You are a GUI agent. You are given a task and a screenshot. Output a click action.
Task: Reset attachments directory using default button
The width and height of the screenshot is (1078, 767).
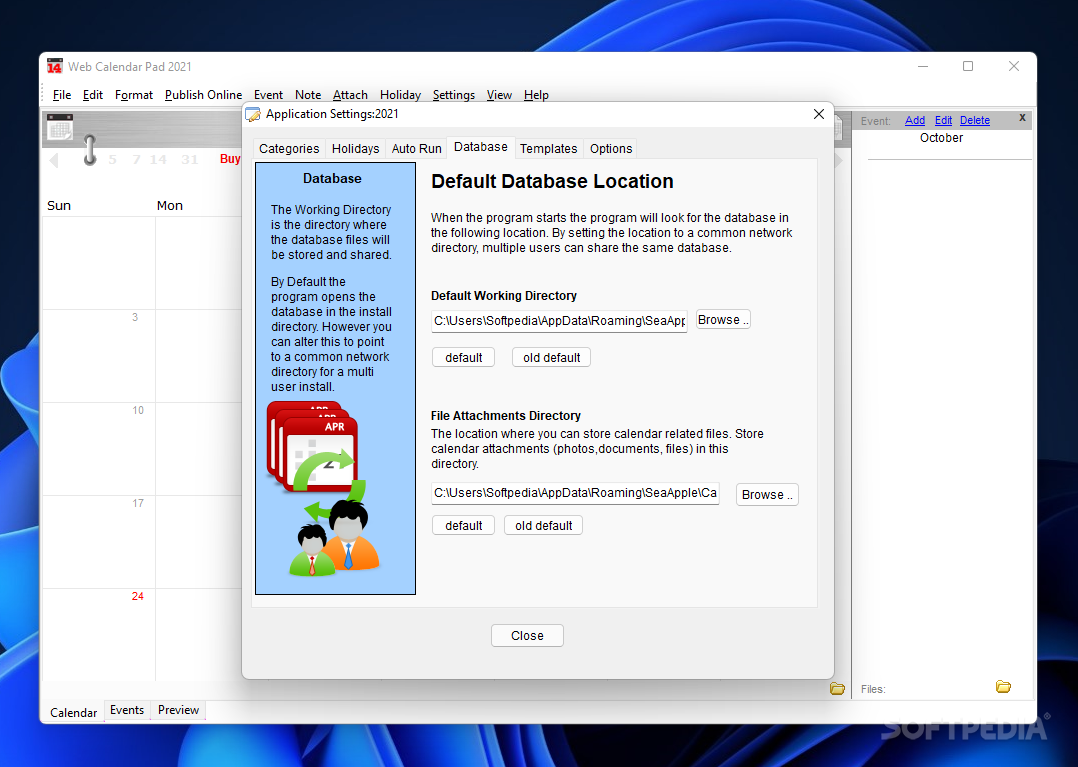463,526
